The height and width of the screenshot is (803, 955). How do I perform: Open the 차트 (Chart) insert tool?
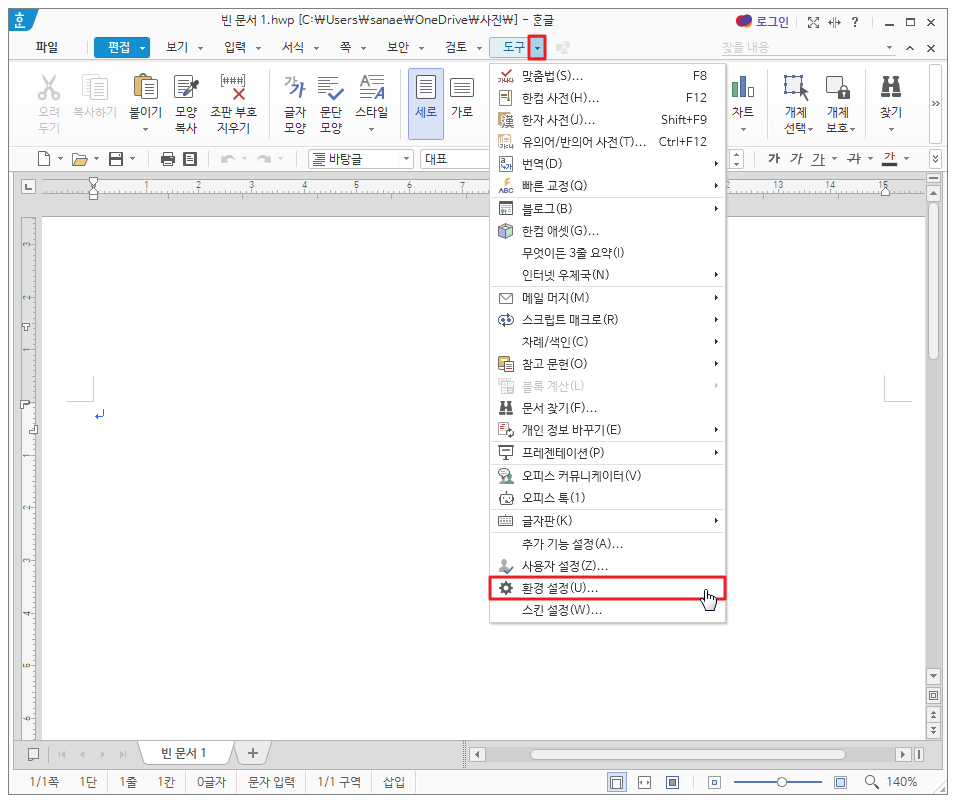pos(743,100)
